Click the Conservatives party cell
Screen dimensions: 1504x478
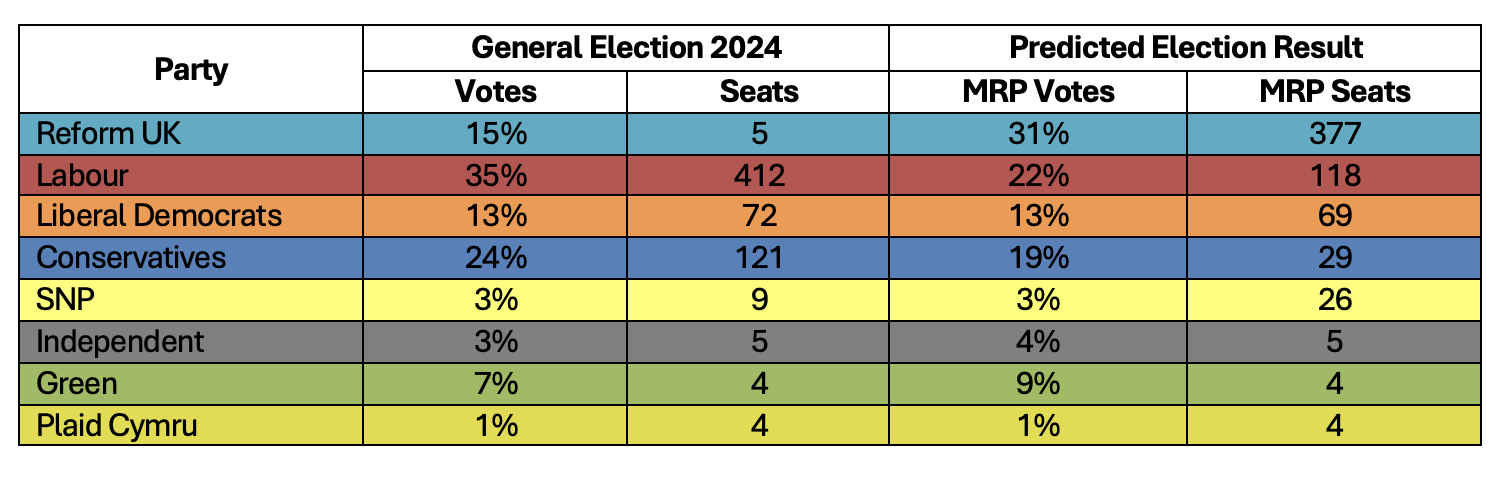pos(131,258)
